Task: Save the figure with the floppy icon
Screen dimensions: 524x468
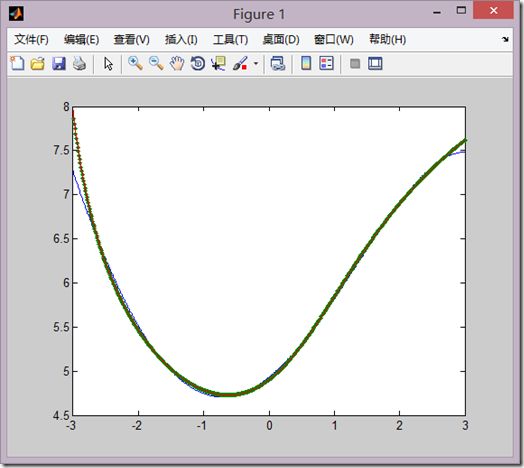Action: point(59,63)
